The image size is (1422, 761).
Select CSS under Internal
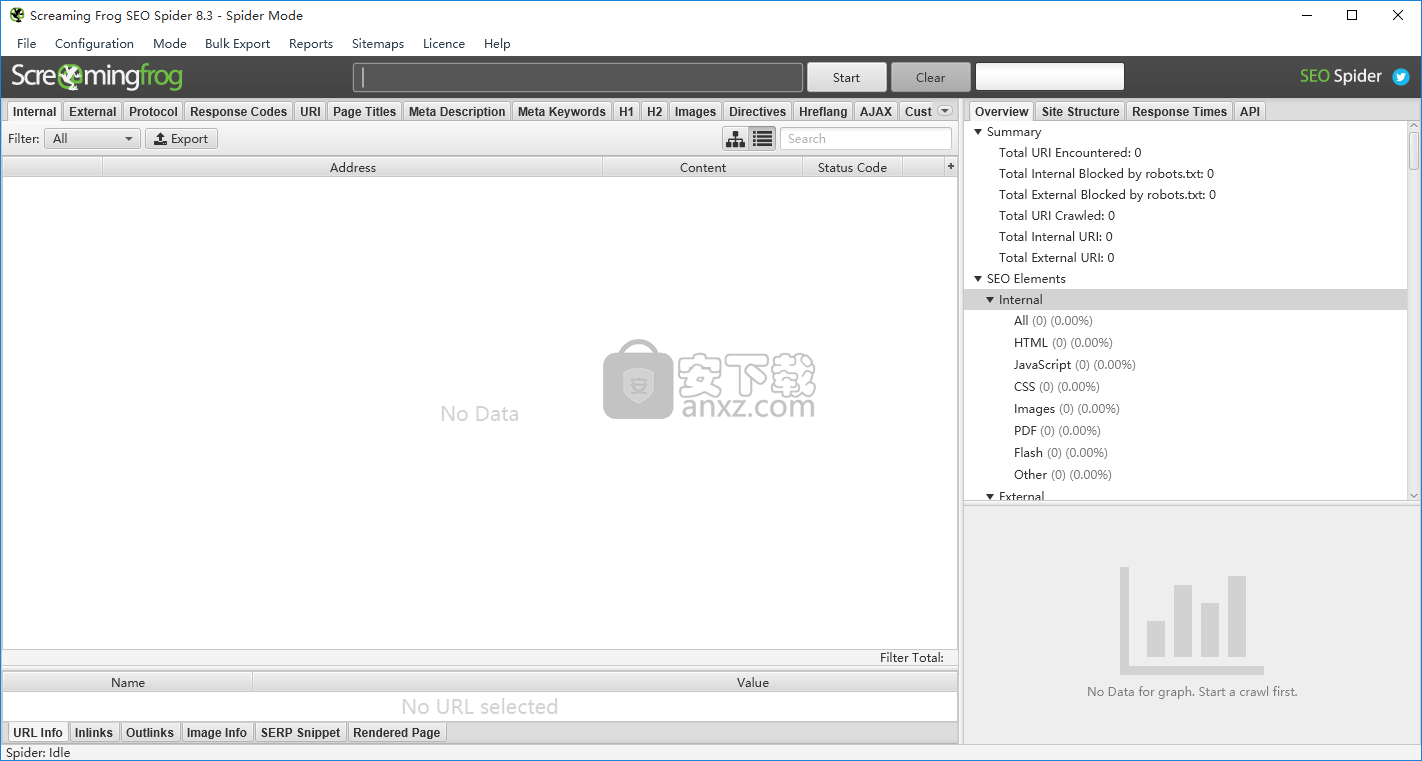click(x=1056, y=387)
